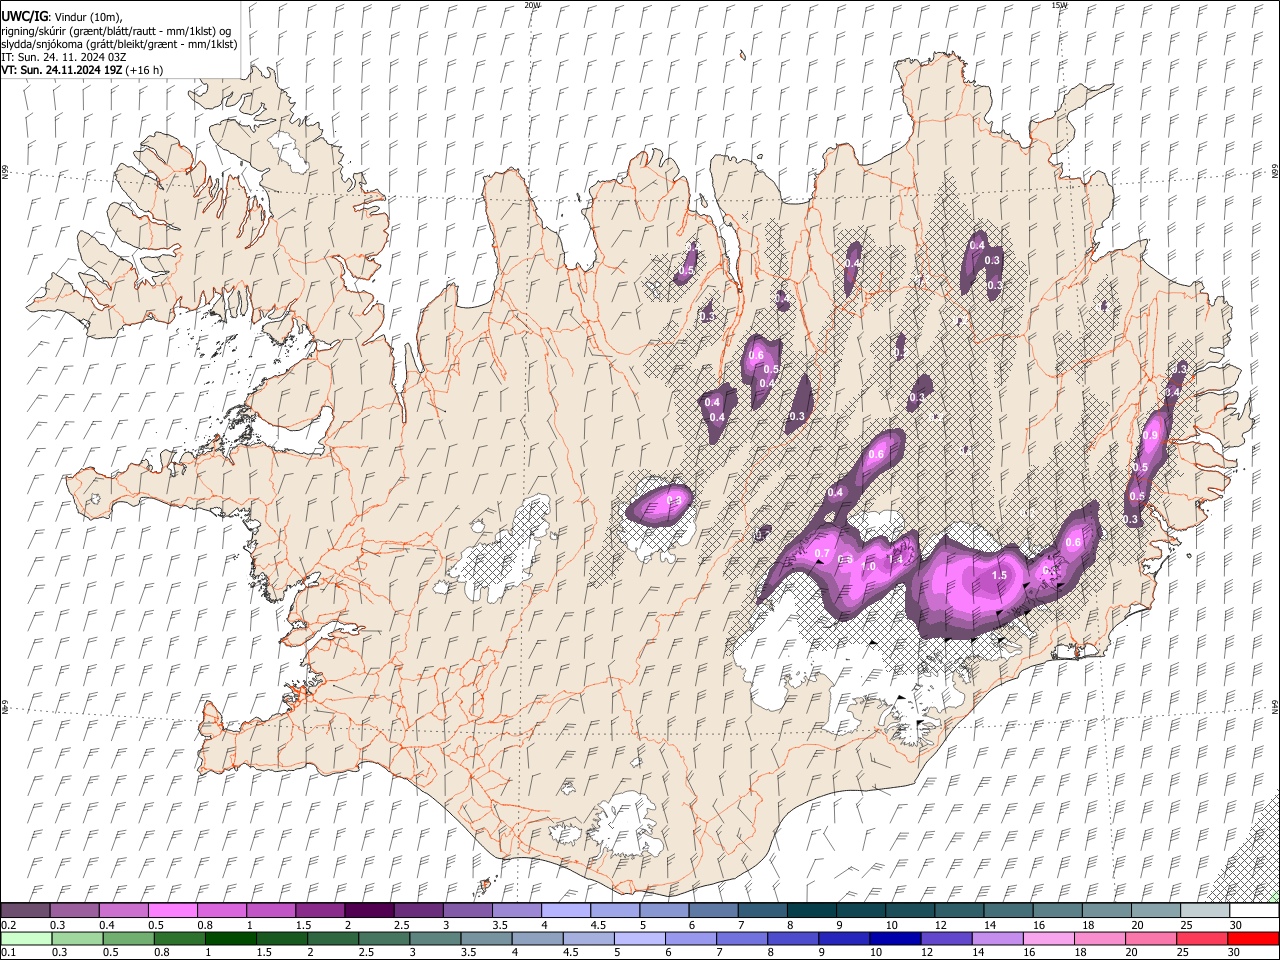
Task: Click the '20W' longitude label
Action: [x=532, y=5]
